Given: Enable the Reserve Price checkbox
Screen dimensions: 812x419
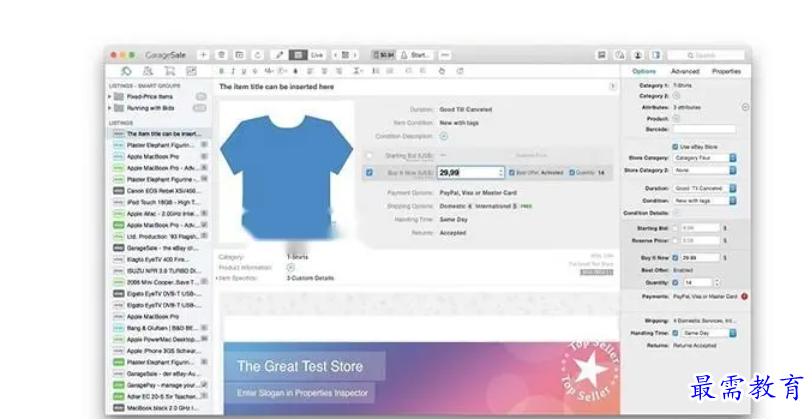Looking at the screenshot, I should point(675,240).
